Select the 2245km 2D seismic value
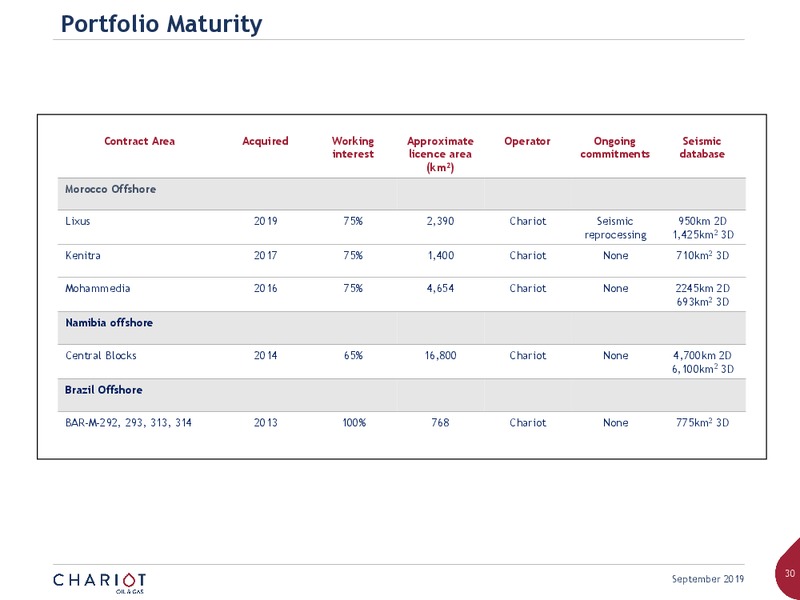800x600 pixels. pyautogui.click(x=703, y=288)
